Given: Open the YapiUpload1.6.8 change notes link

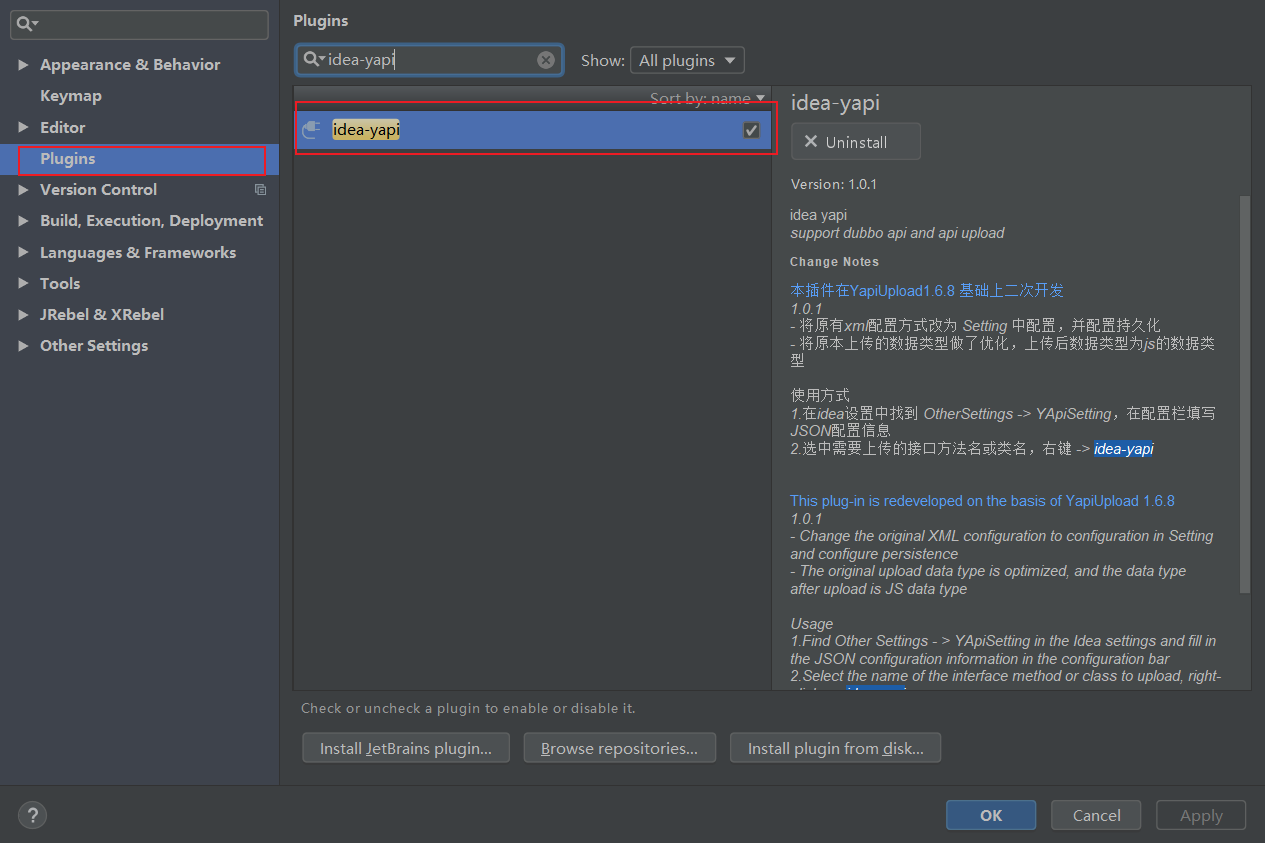Looking at the screenshot, I should [926, 290].
